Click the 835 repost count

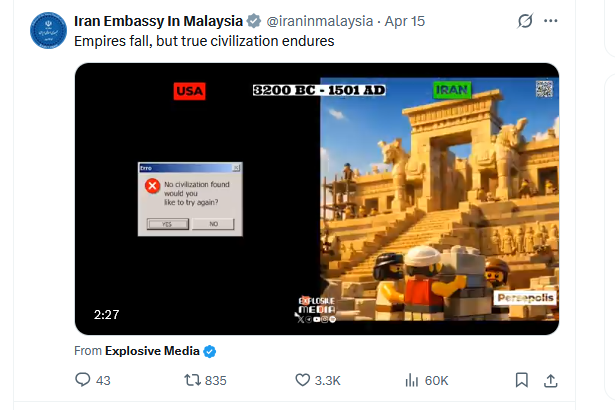pyautogui.click(x=216, y=381)
